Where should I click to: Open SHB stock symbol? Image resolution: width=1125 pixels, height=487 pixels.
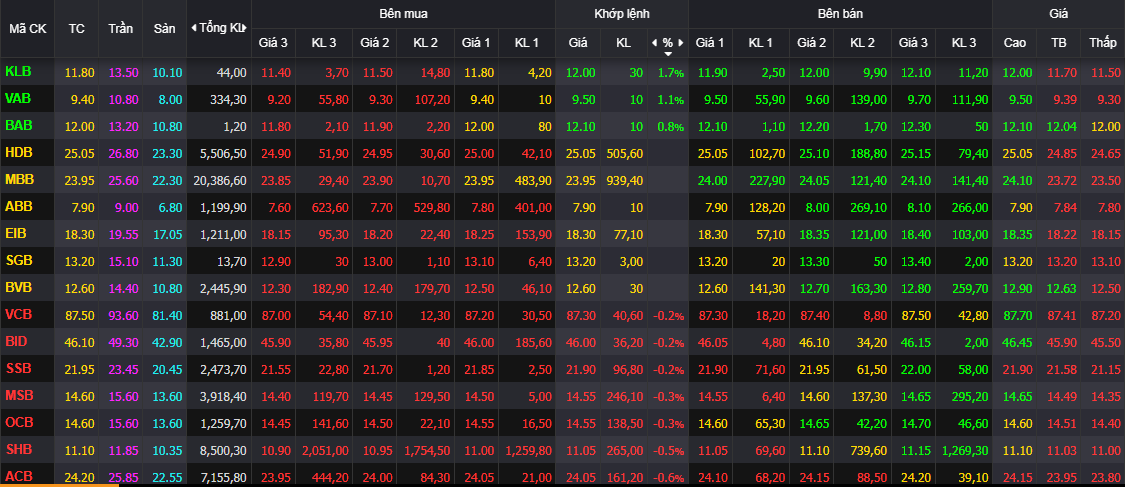coord(18,449)
